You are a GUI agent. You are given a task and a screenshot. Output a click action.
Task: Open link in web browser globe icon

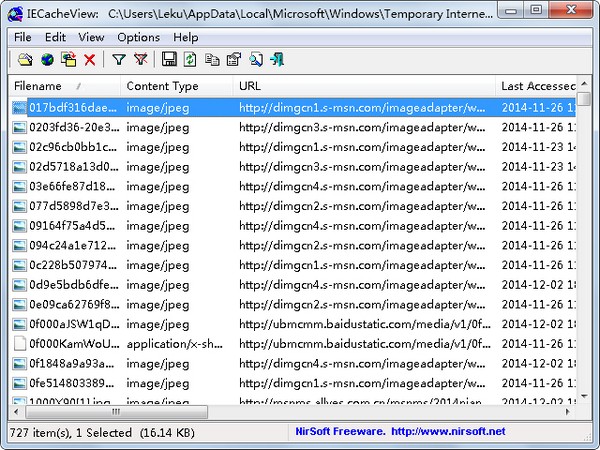click(x=47, y=60)
